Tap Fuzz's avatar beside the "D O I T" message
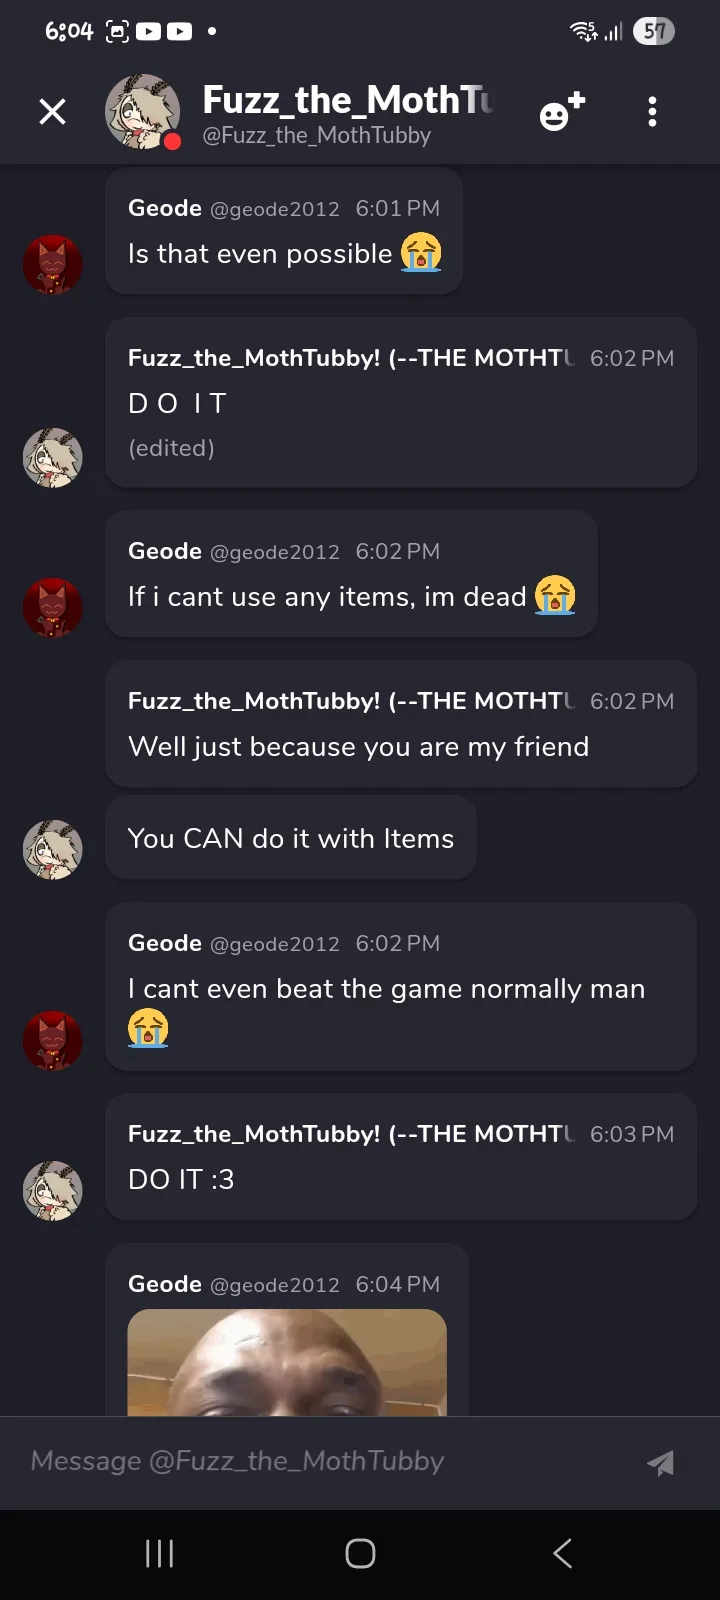 pos(52,458)
